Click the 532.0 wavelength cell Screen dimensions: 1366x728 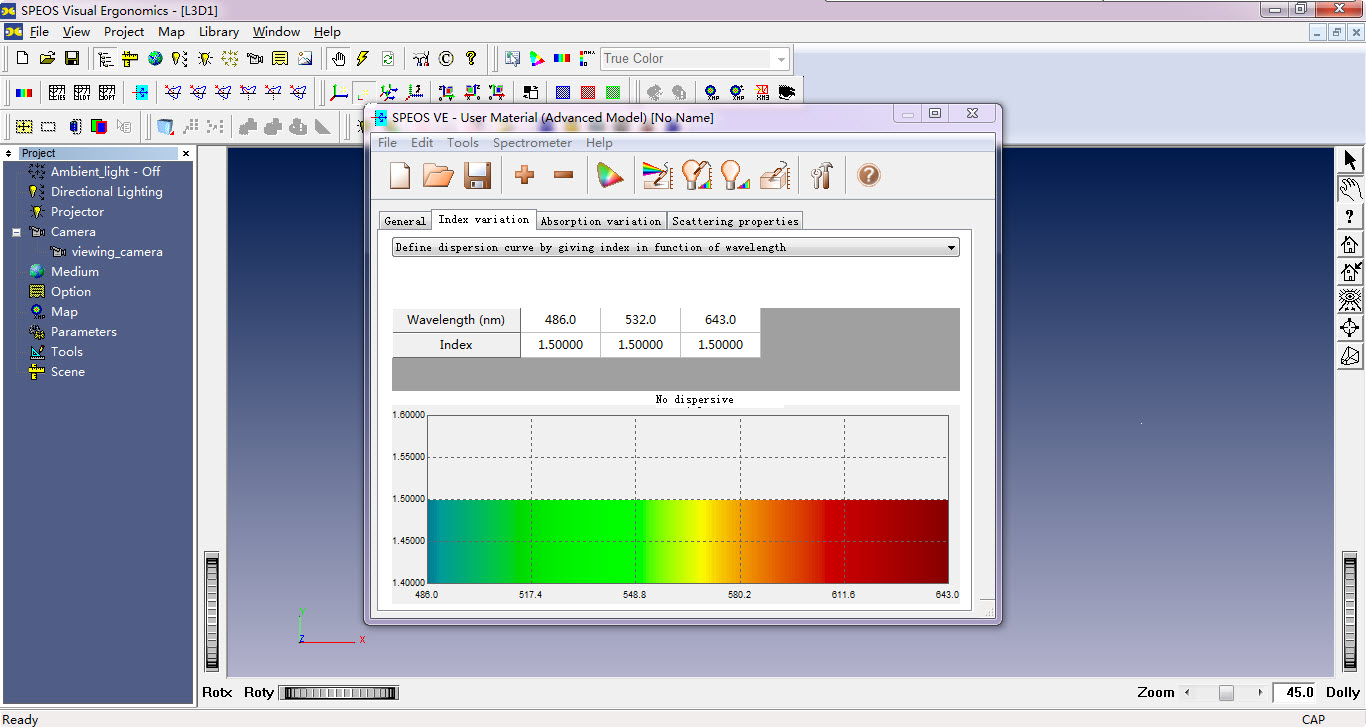[x=640, y=320]
